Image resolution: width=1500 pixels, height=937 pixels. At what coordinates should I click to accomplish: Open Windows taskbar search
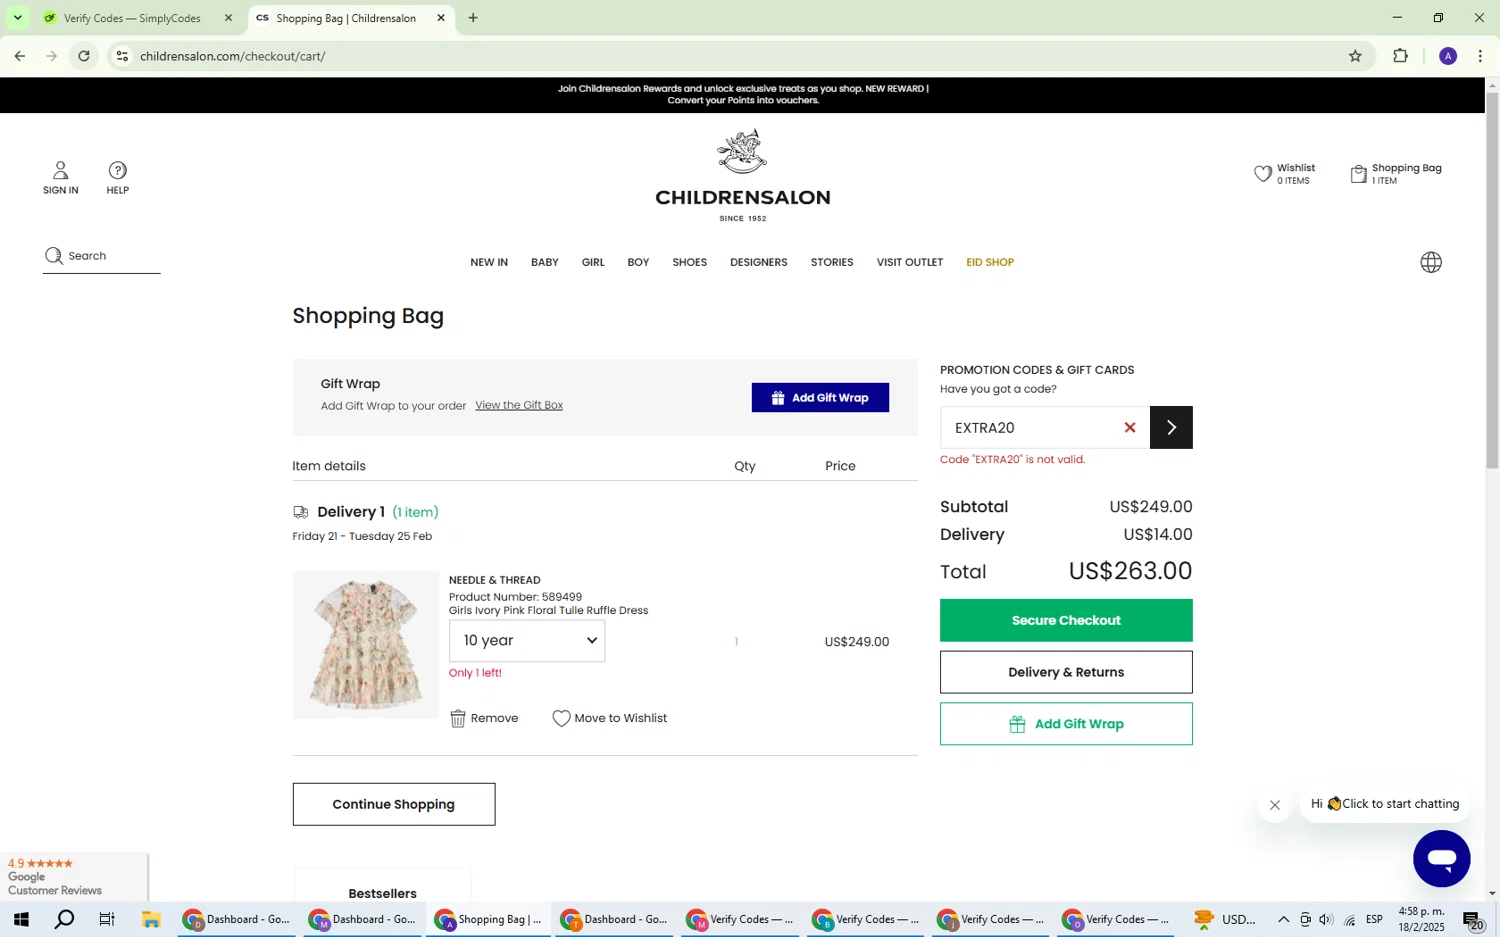coord(64,919)
